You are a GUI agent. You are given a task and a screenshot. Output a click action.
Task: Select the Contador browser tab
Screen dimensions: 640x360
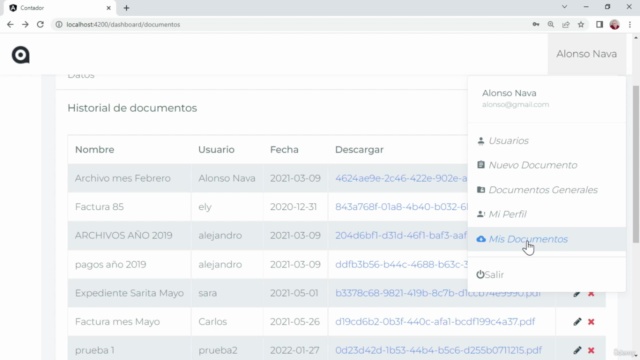[x=59, y=8]
